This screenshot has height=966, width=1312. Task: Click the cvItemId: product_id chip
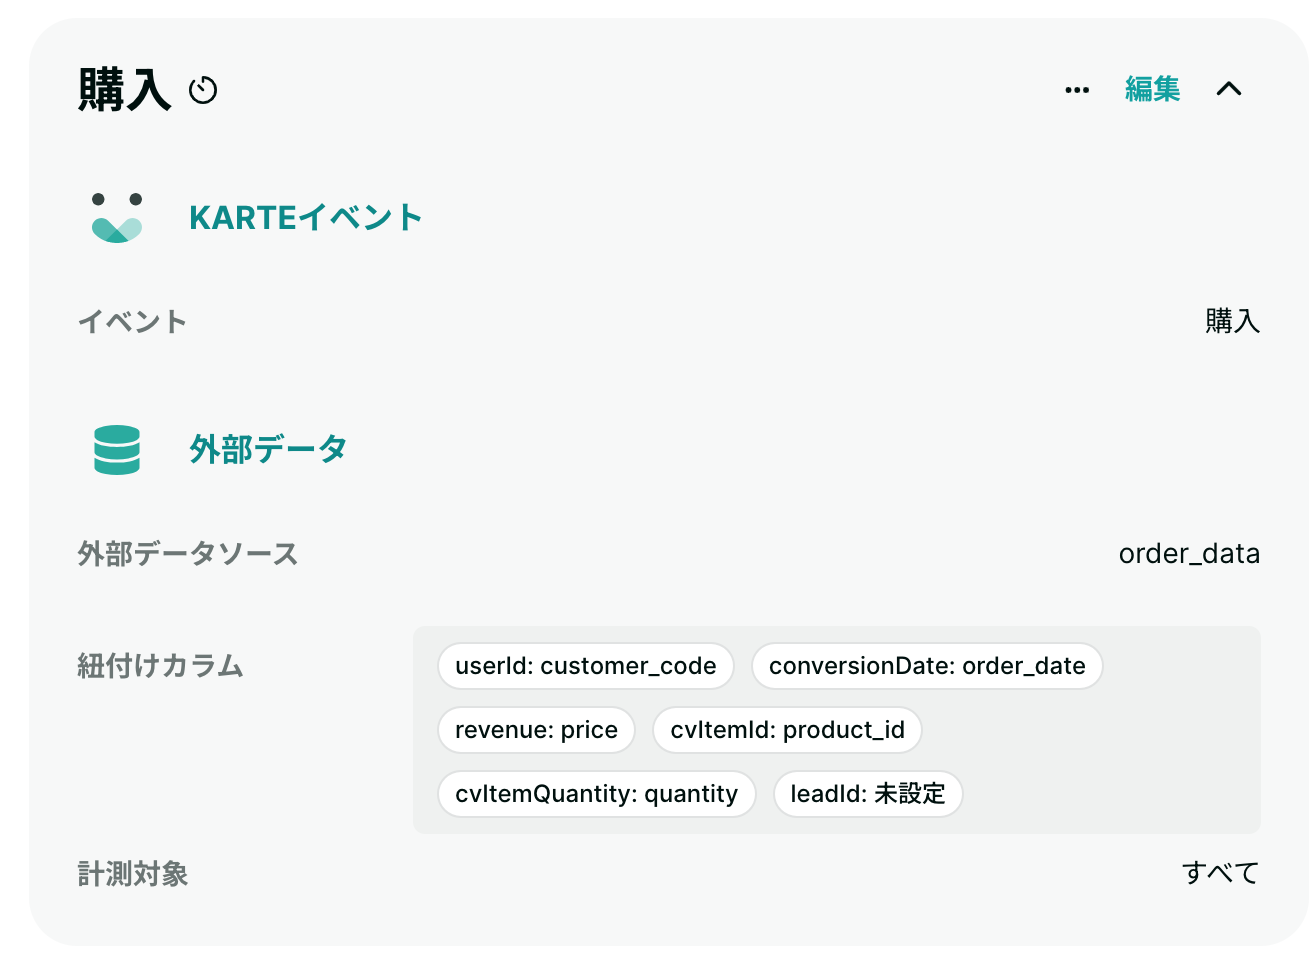pyautogui.click(x=787, y=730)
